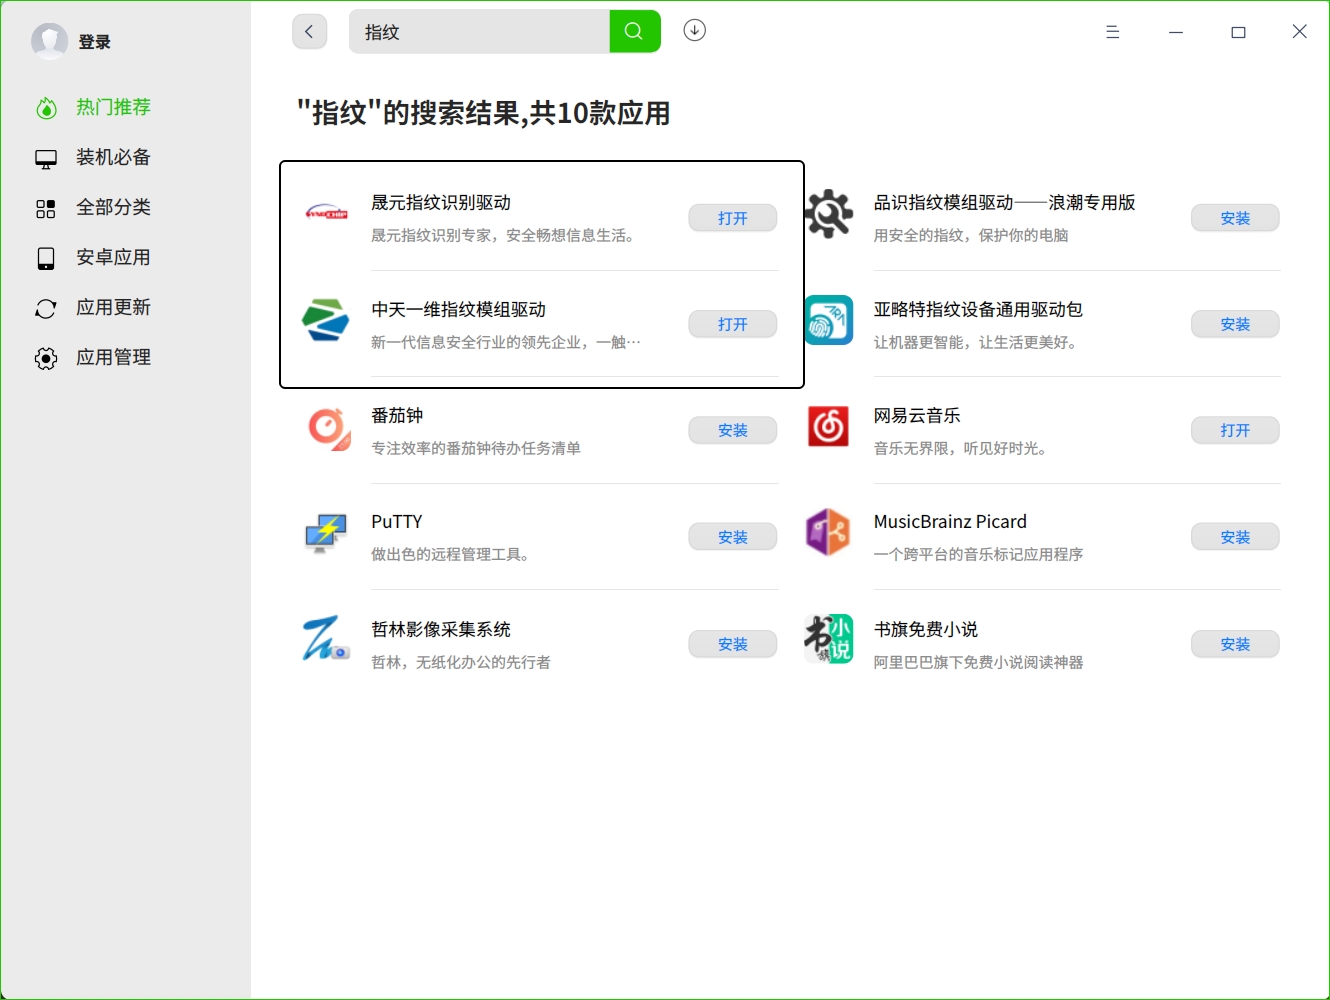Click description 新一代信息安全行业的领先企业，一触…
The width and height of the screenshot is (1330, 1000).
506,343
